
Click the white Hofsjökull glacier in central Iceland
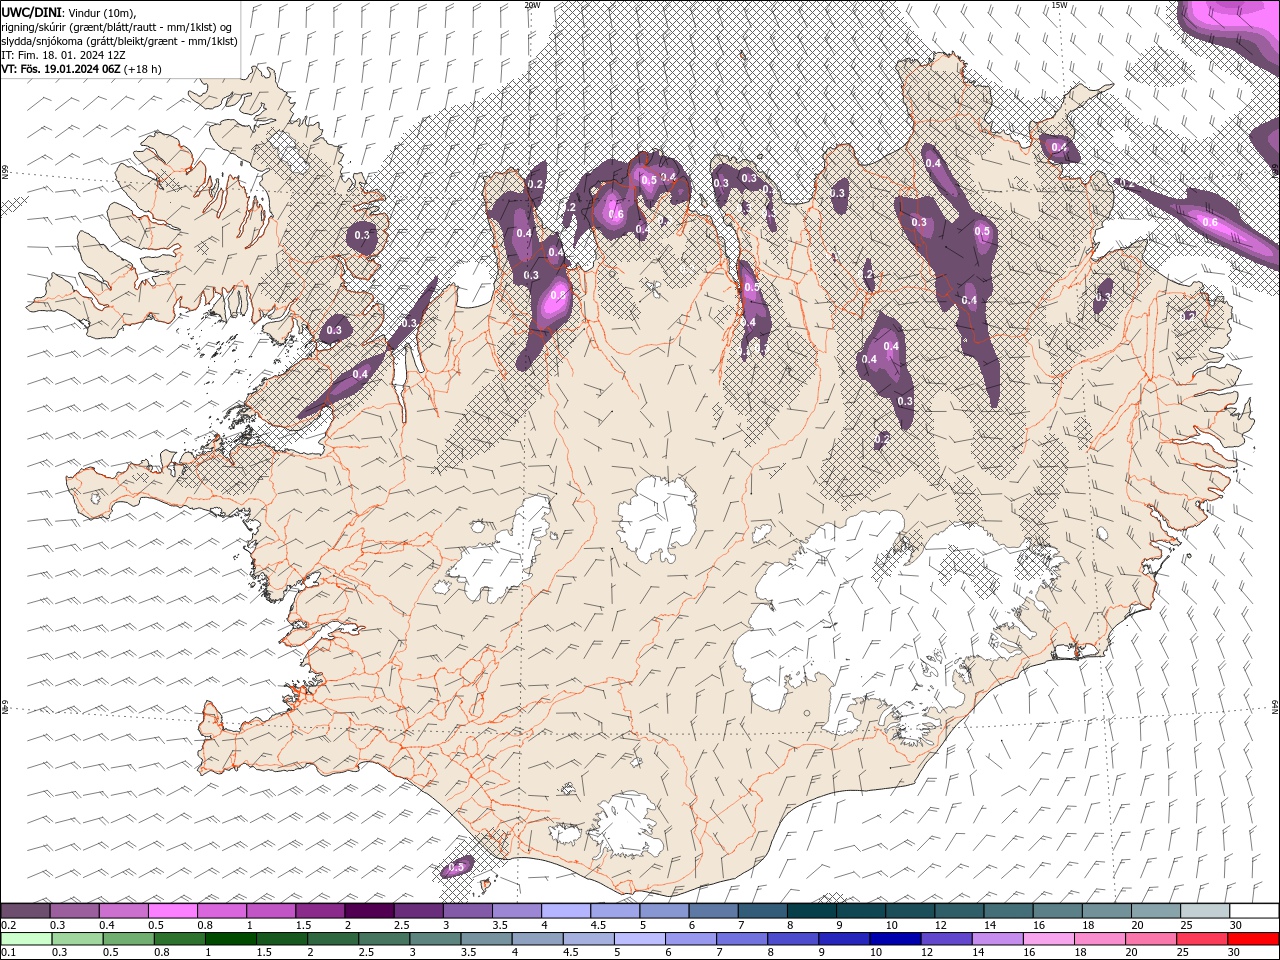[657, 519]
